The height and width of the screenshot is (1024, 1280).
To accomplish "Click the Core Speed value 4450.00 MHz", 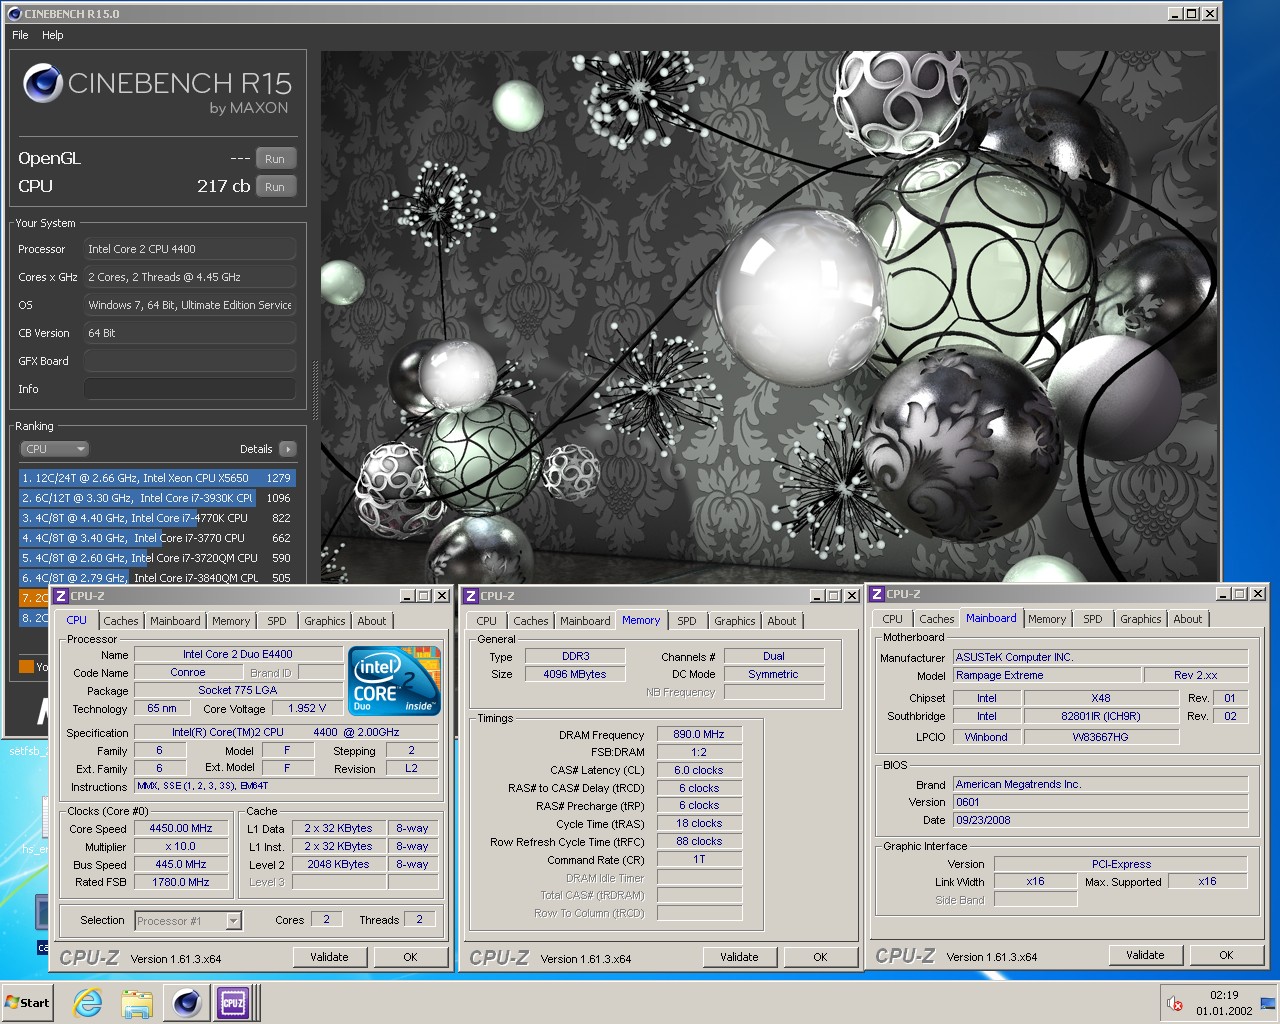I will (x=181, y=828).
